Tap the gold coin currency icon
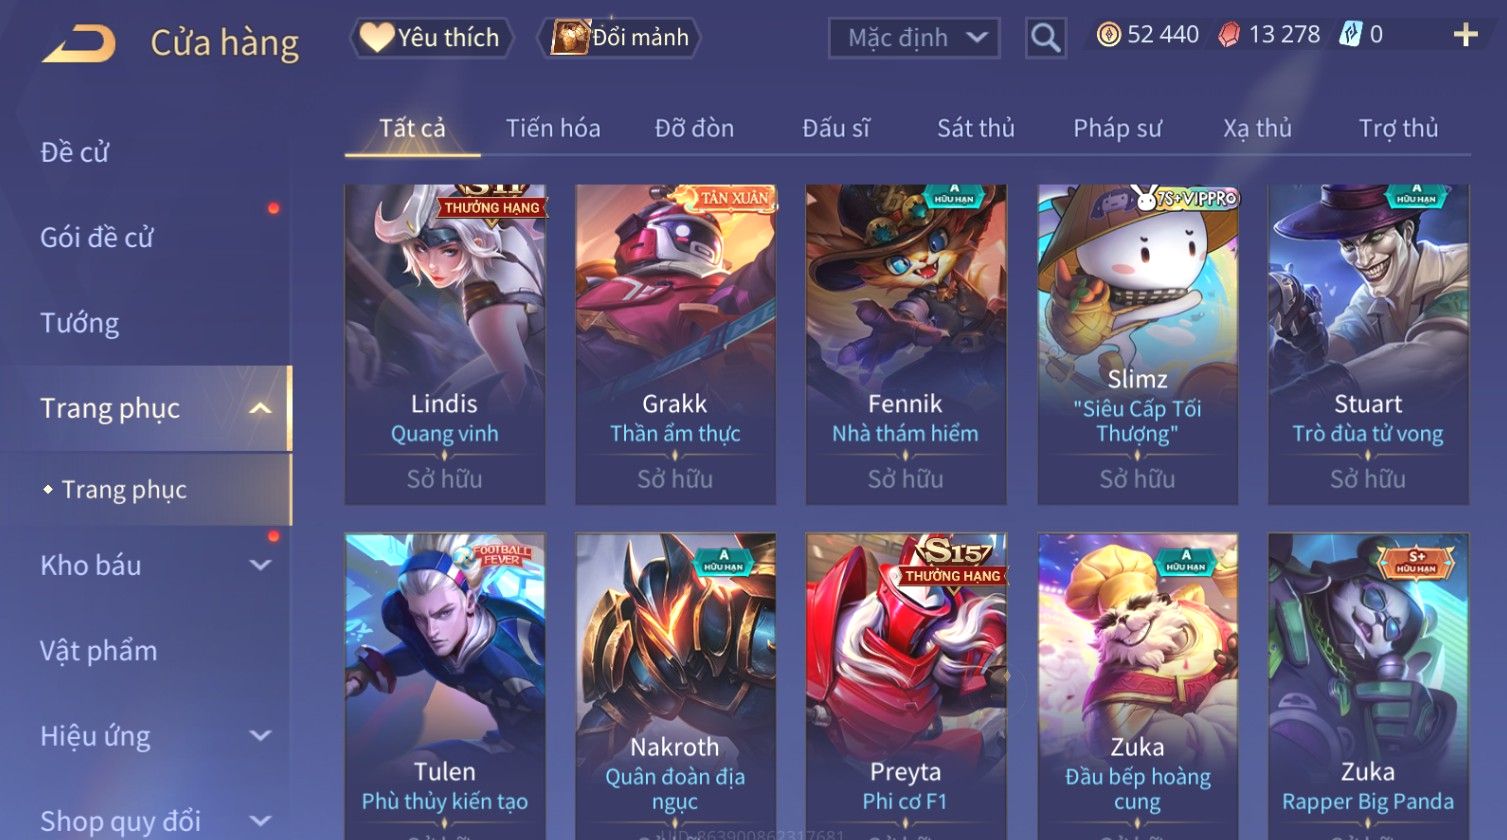The width and height of the screenshot is (1507, 840). tap(1108, 35)
